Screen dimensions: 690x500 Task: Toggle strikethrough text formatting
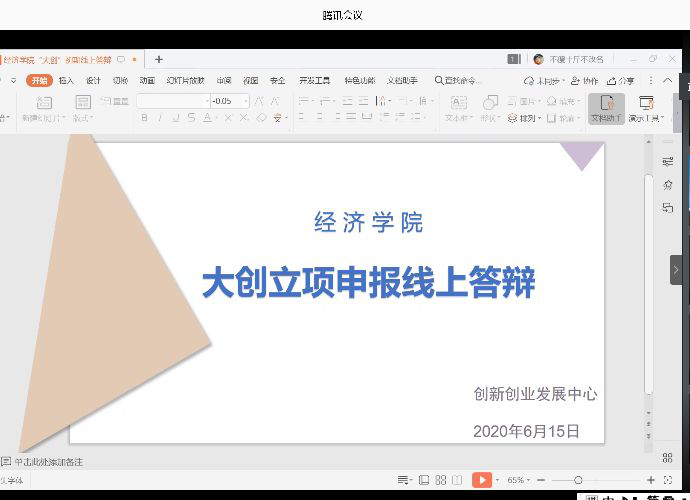tap(192, 118)
